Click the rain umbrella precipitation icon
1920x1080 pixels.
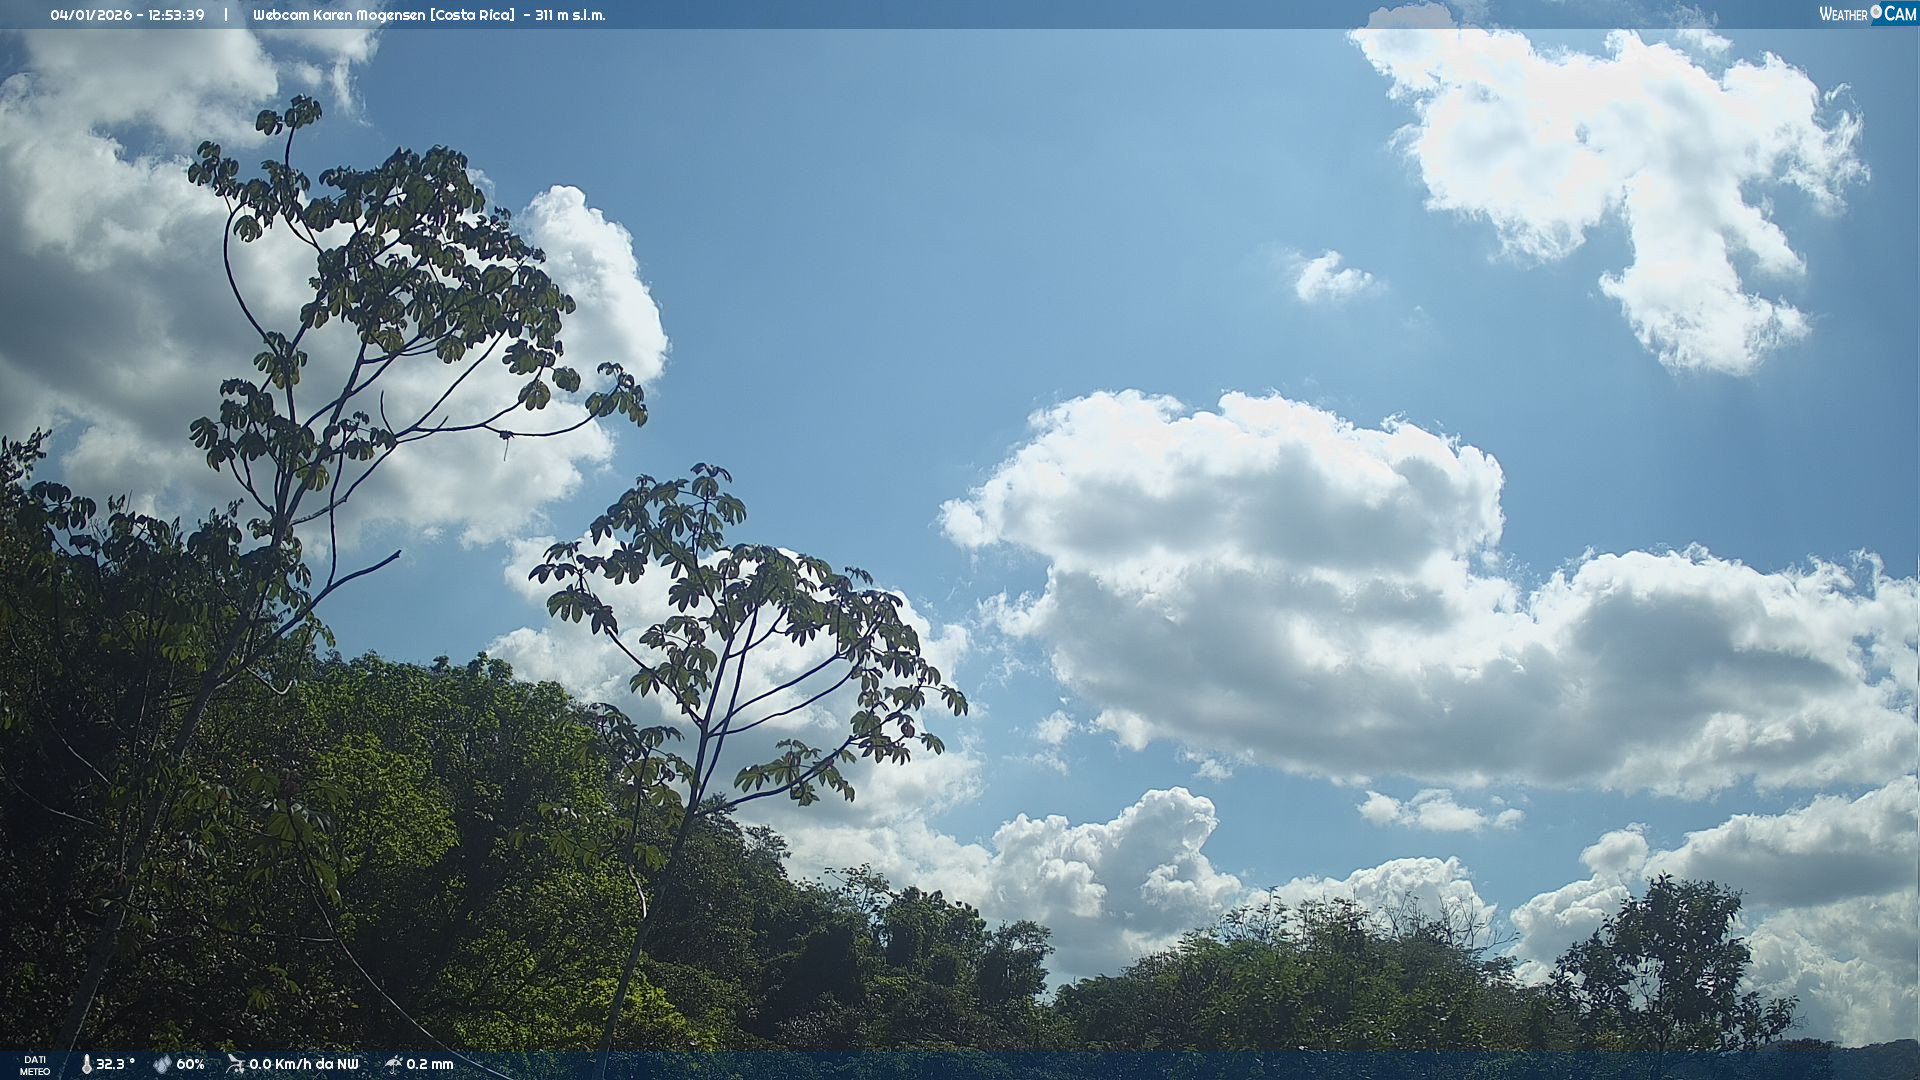(394, 1064)
